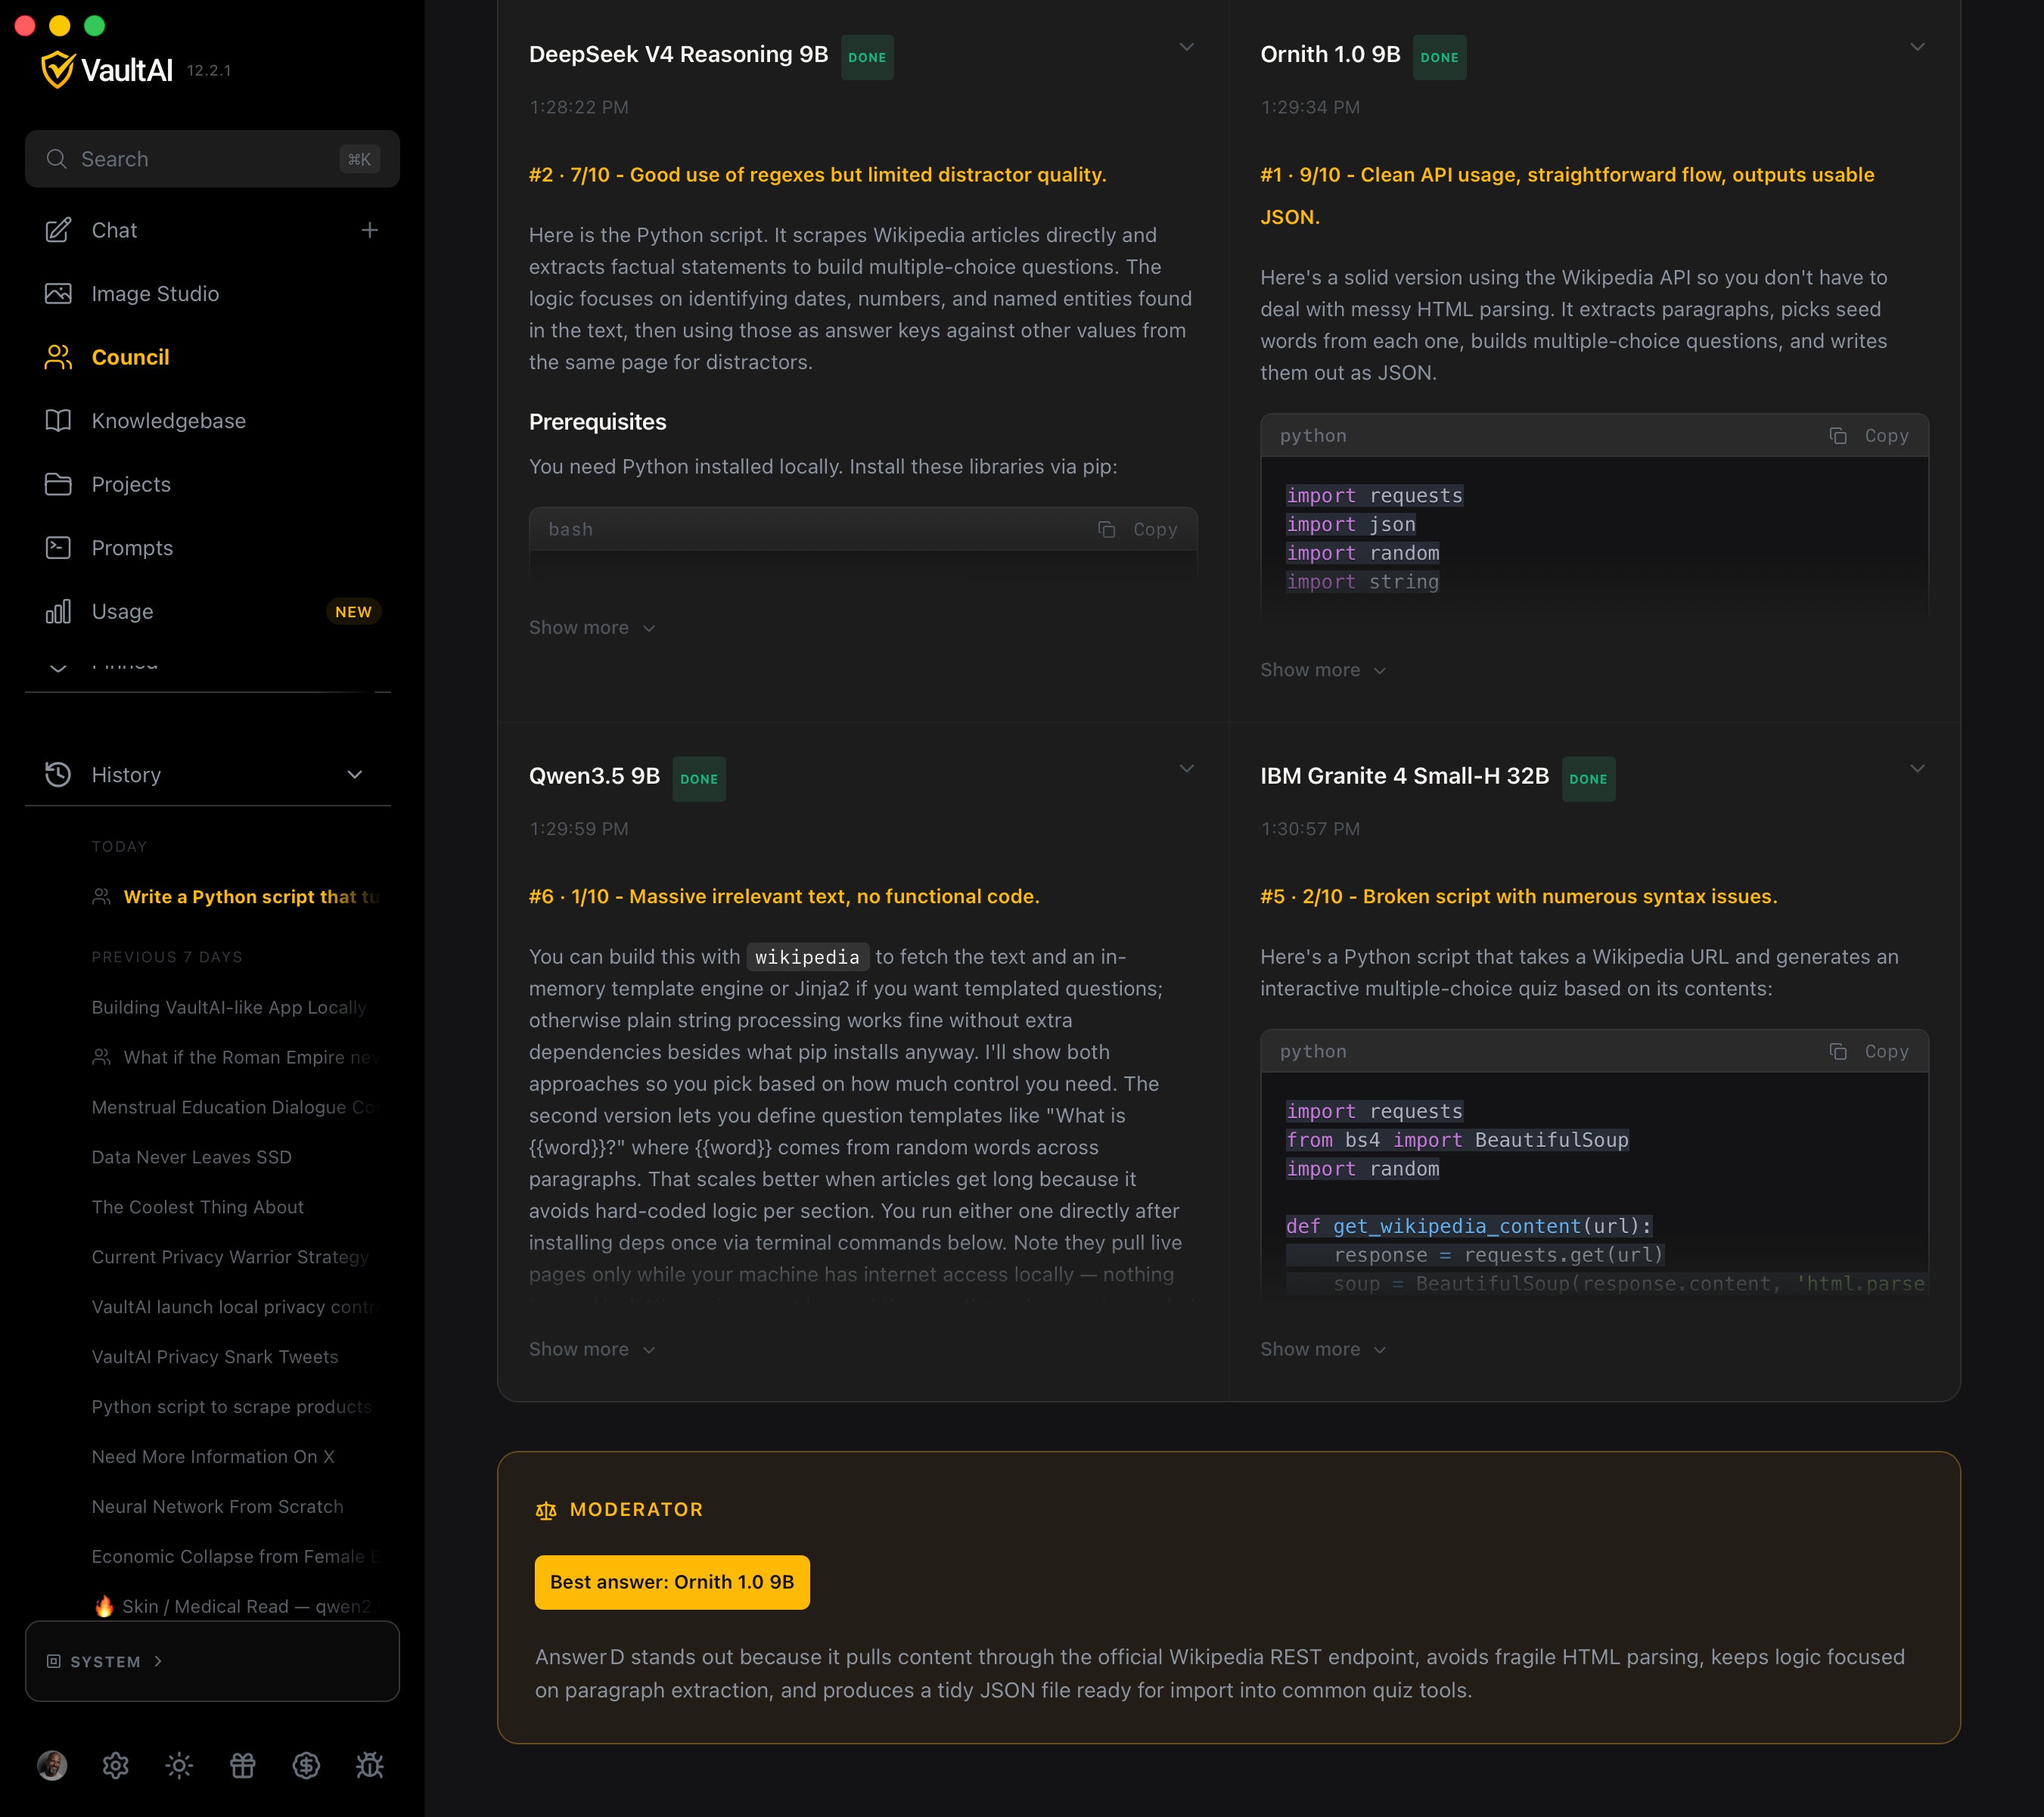Click 'Best answer: Ornith 1.0 9B' badge
Viewport: 2044px width, 1817px height.
coord(672,1582)
